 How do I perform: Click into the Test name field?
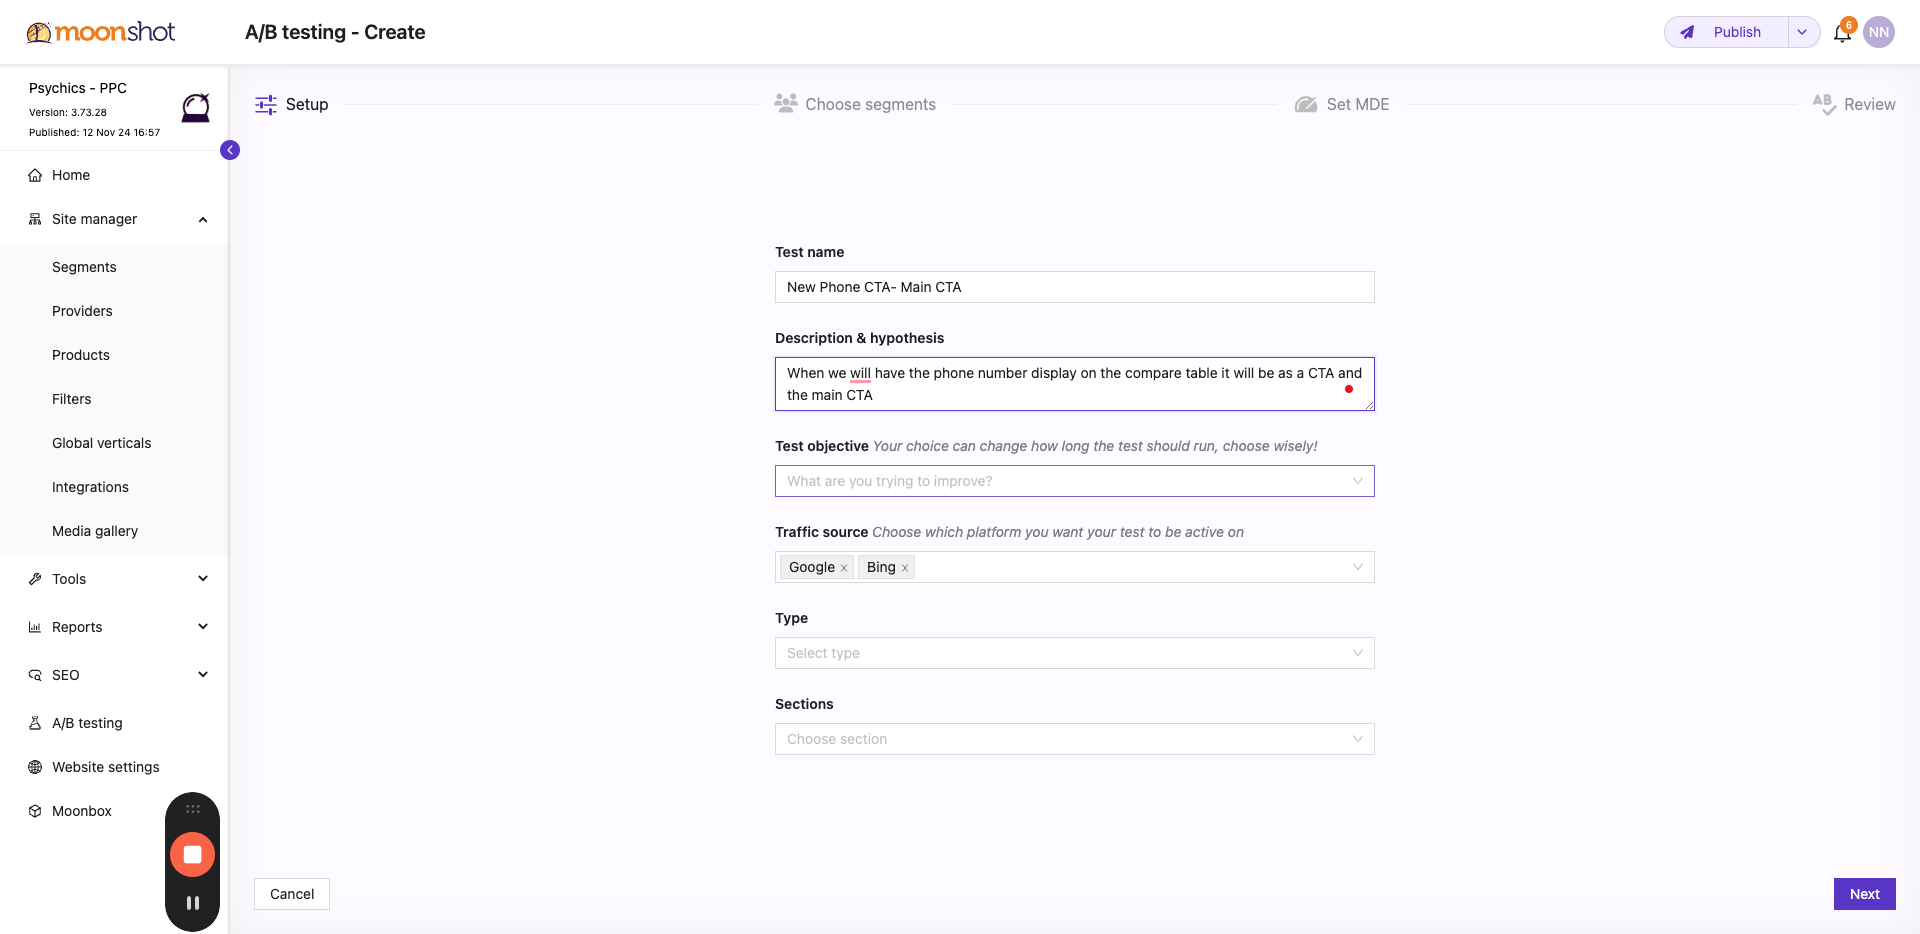(1075, 287)
